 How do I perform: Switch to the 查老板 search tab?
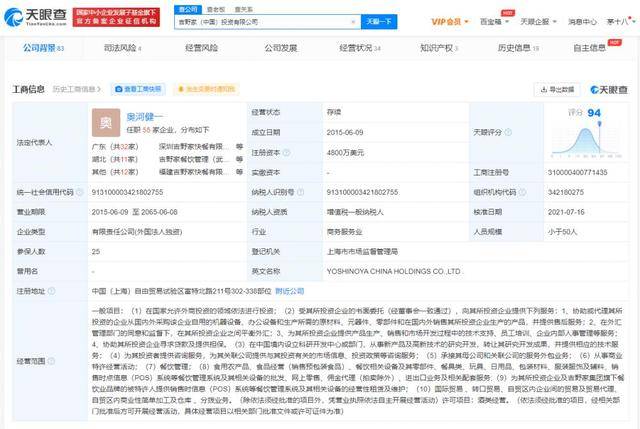(216, 9)
